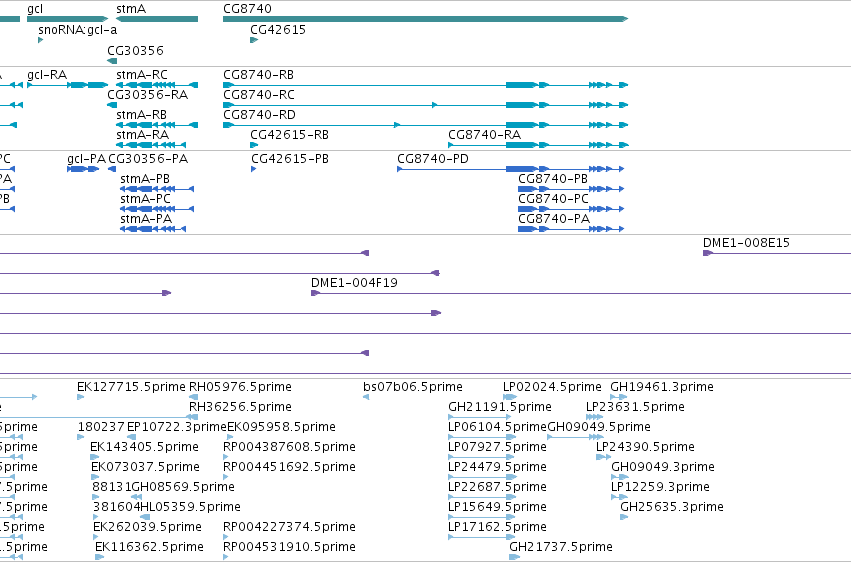
Task: Click the LP06104.5prime EST label
Action: tap(497, 427)
